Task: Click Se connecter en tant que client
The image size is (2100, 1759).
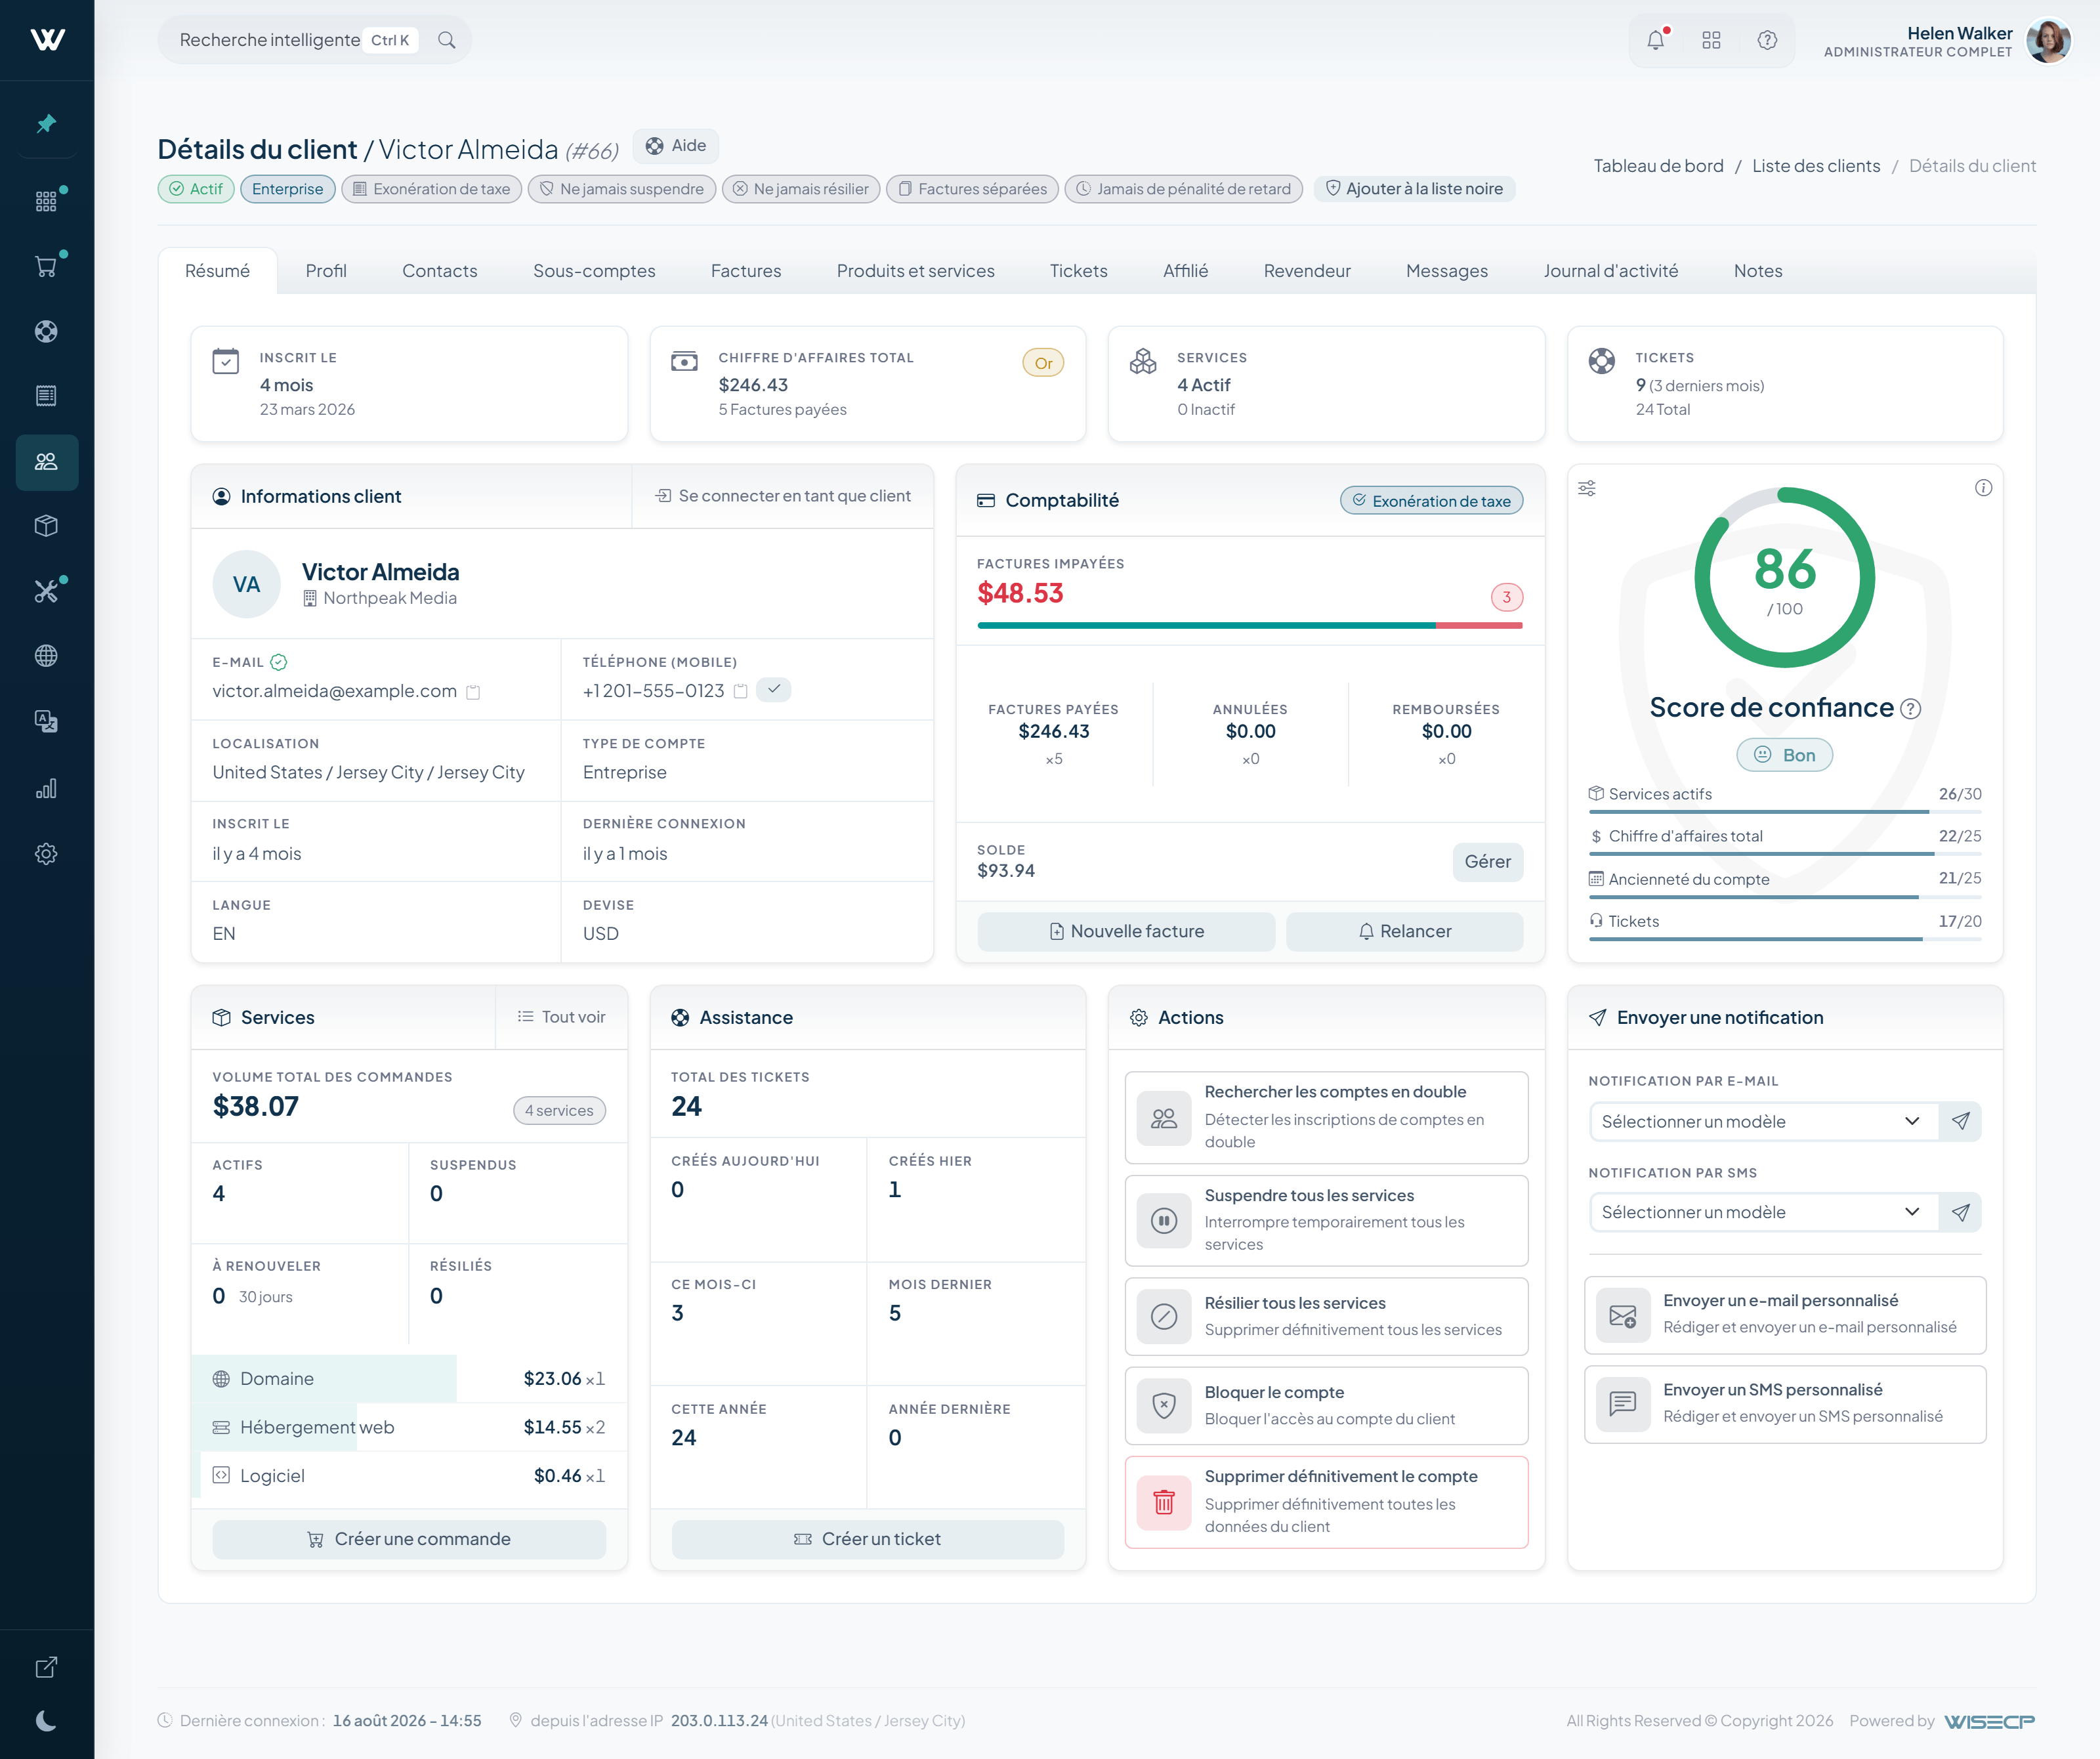Action: 783,496
